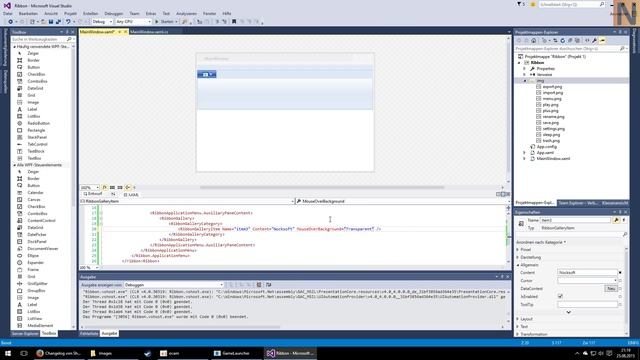Click the Save All icon in the toolbar

coord(58,22)
